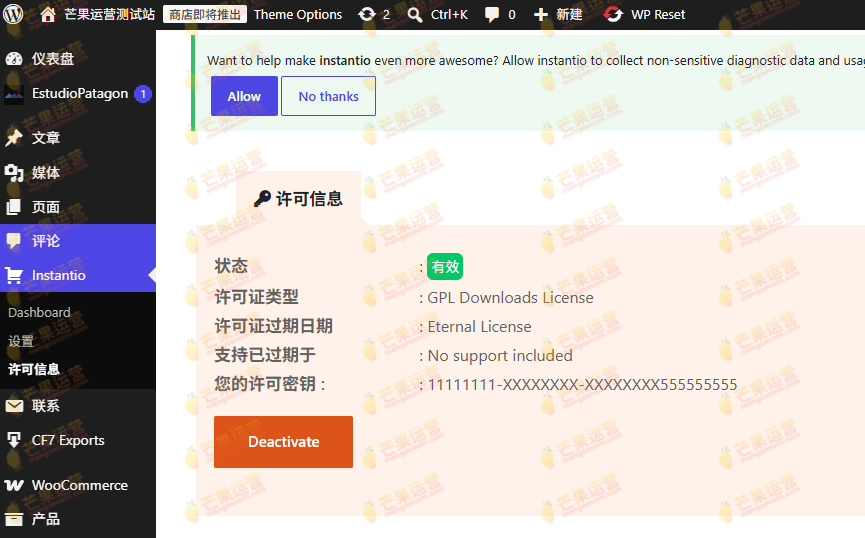Click the key icon beside 许可信息

(262, 199)
